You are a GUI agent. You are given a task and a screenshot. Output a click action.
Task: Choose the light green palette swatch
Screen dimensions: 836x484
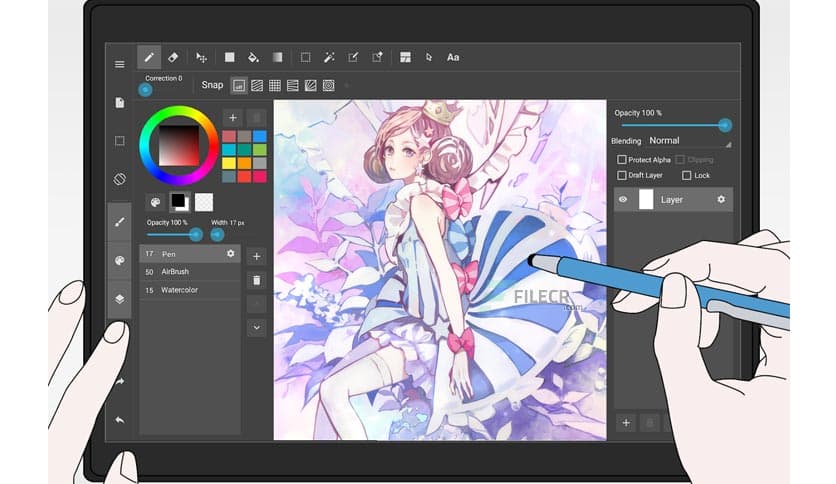tap(260, 150)
